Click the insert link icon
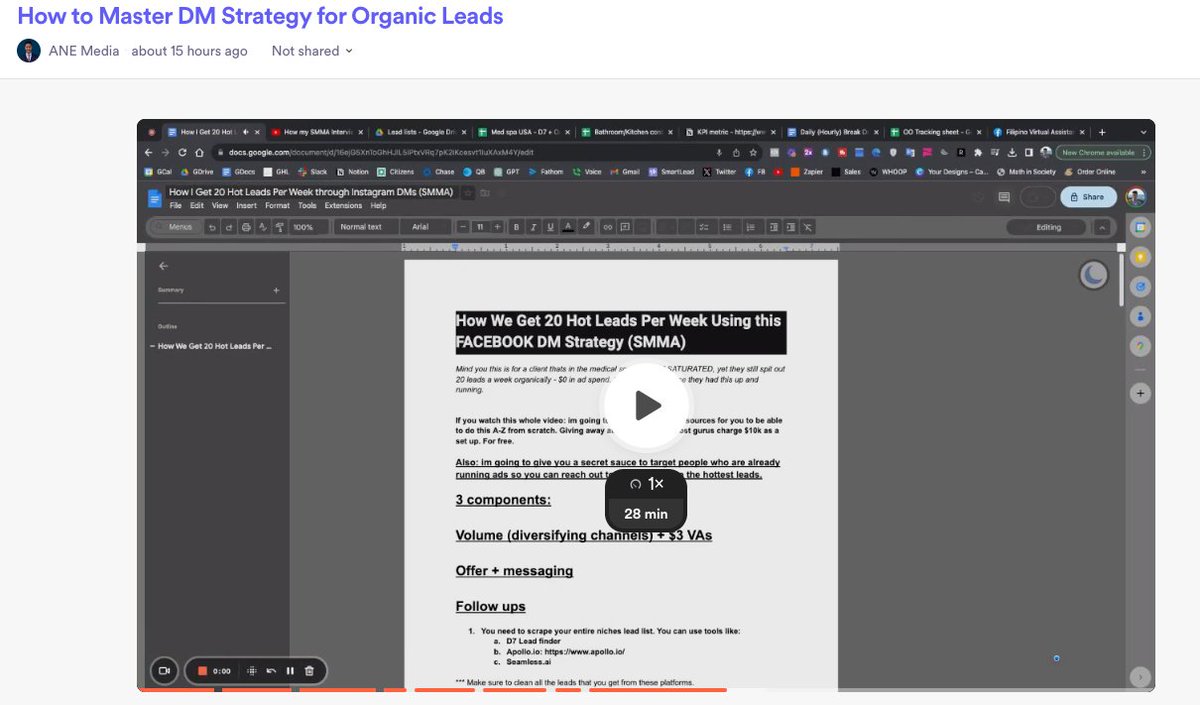 tap(606, 227)
